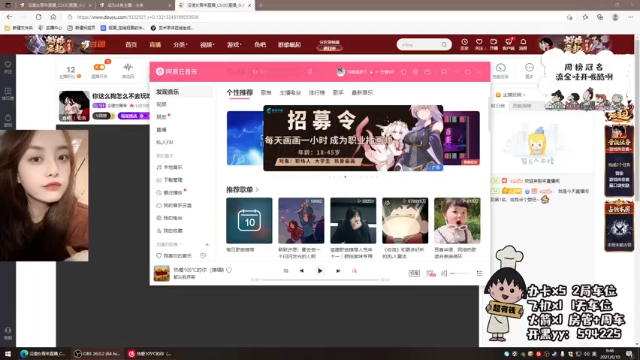This screenshot has height=360, width=640.
Task: Open the messages mail icon in music header
Action: (x=427, y=72)
